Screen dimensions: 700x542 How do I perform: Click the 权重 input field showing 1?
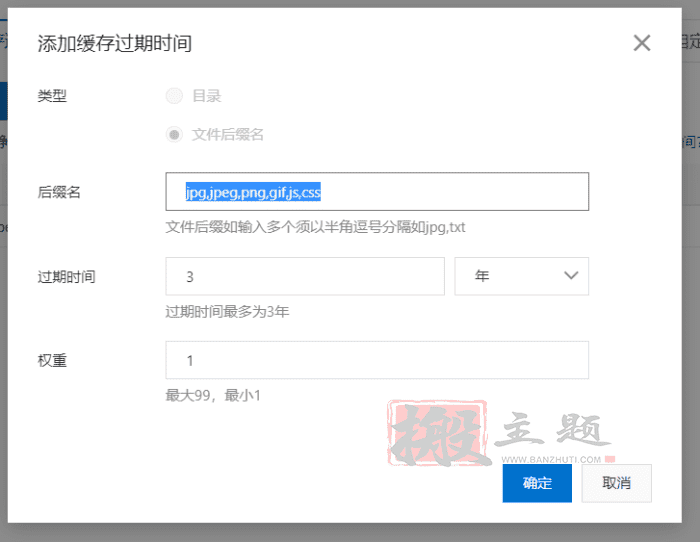pos(377,360)
